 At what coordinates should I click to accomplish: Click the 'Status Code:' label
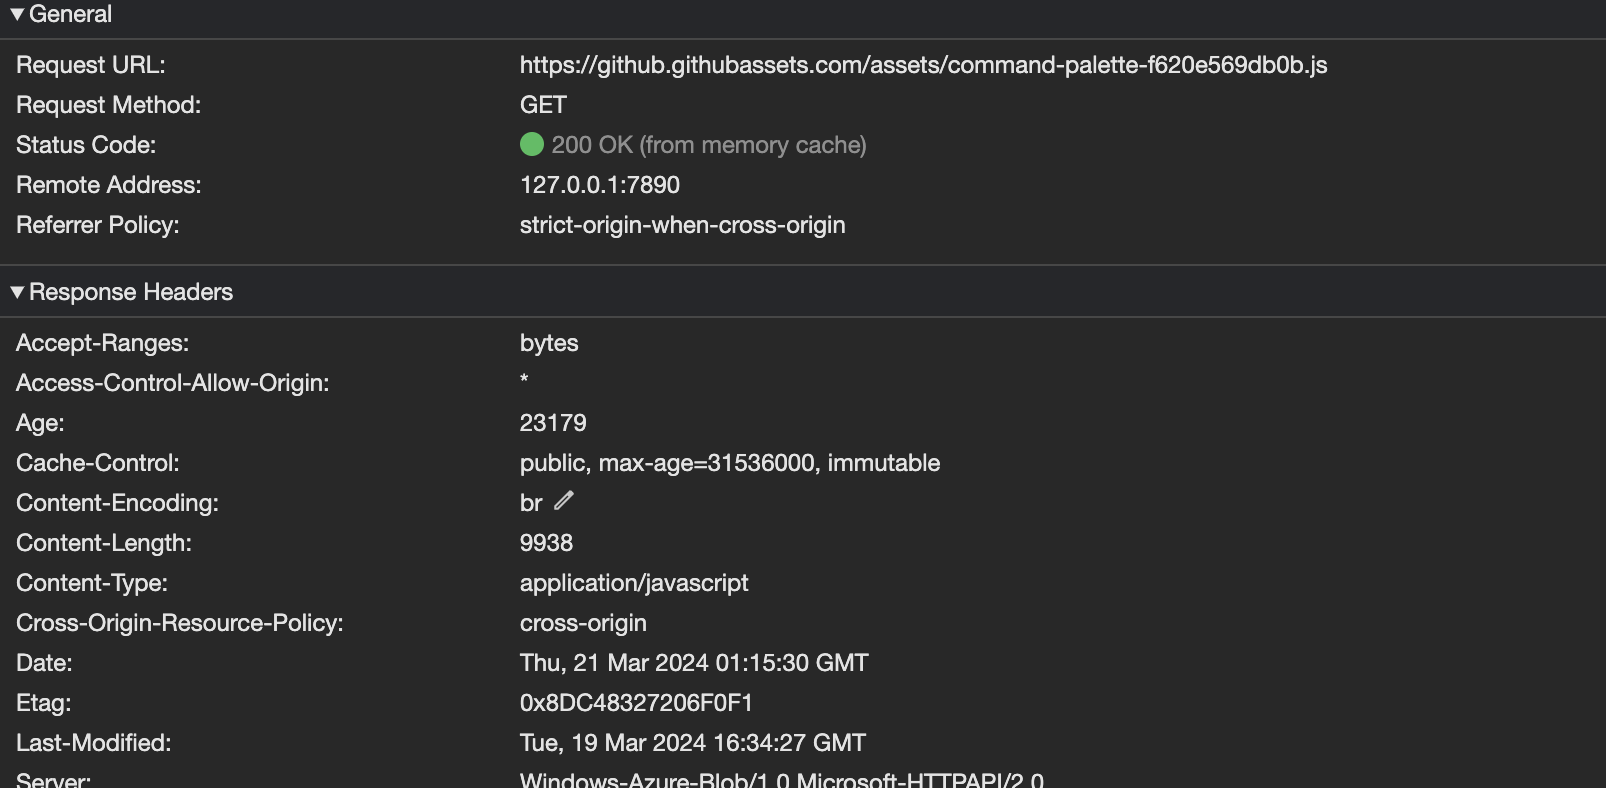(x=86, y=145)
